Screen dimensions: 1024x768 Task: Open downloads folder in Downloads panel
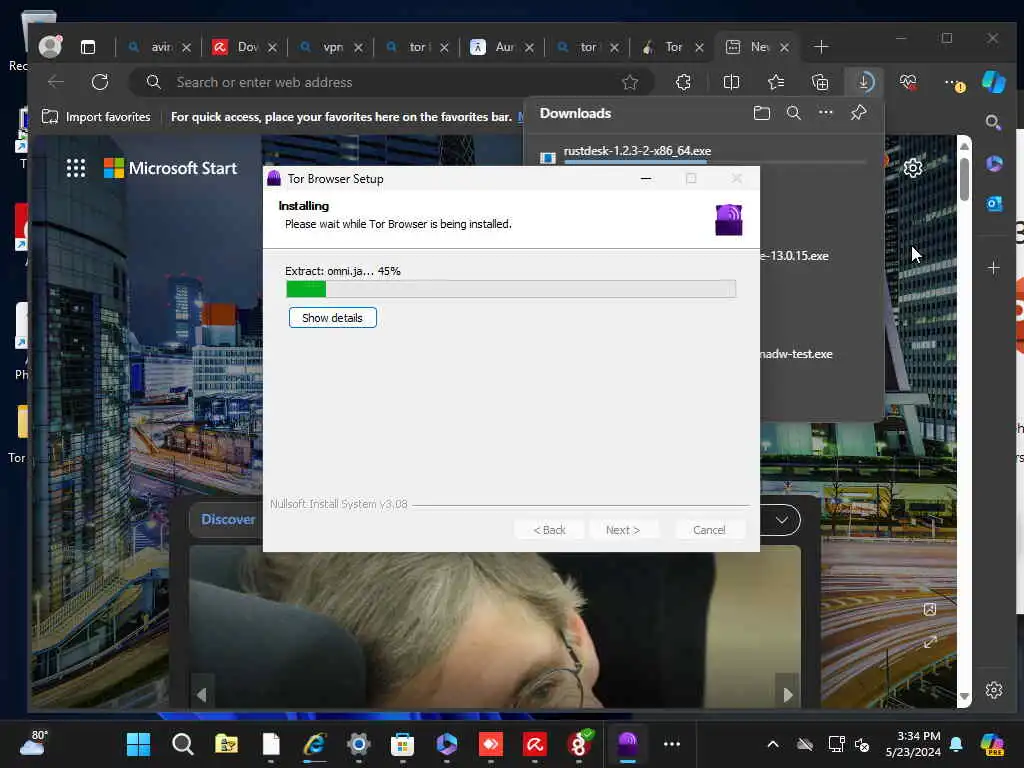click(761, 113)
